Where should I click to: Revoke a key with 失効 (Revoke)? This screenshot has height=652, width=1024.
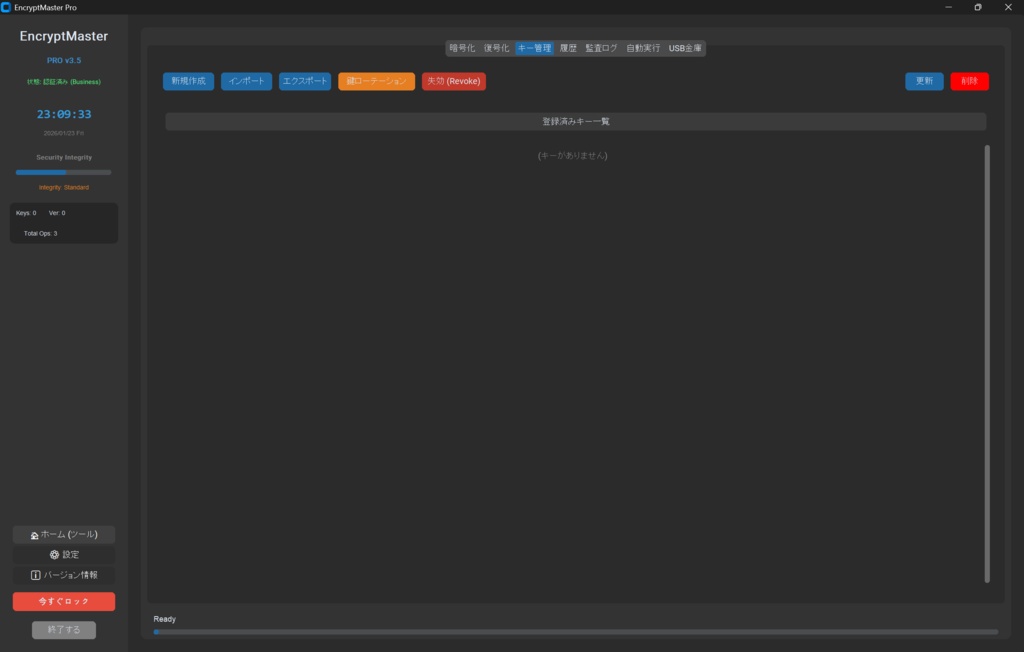454,81
